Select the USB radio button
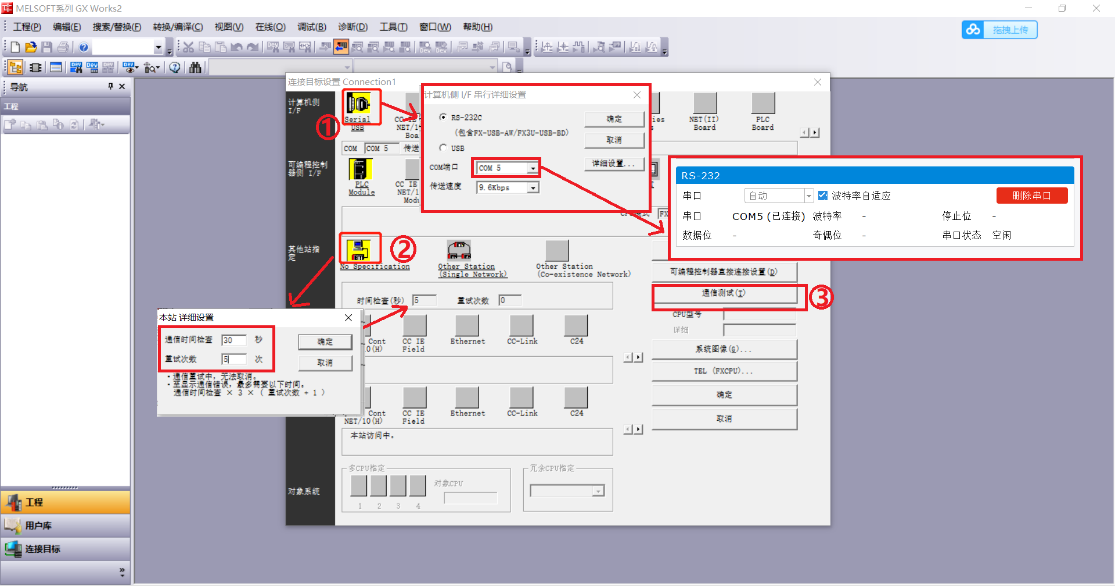1115x586 pixels. point(444,148)
